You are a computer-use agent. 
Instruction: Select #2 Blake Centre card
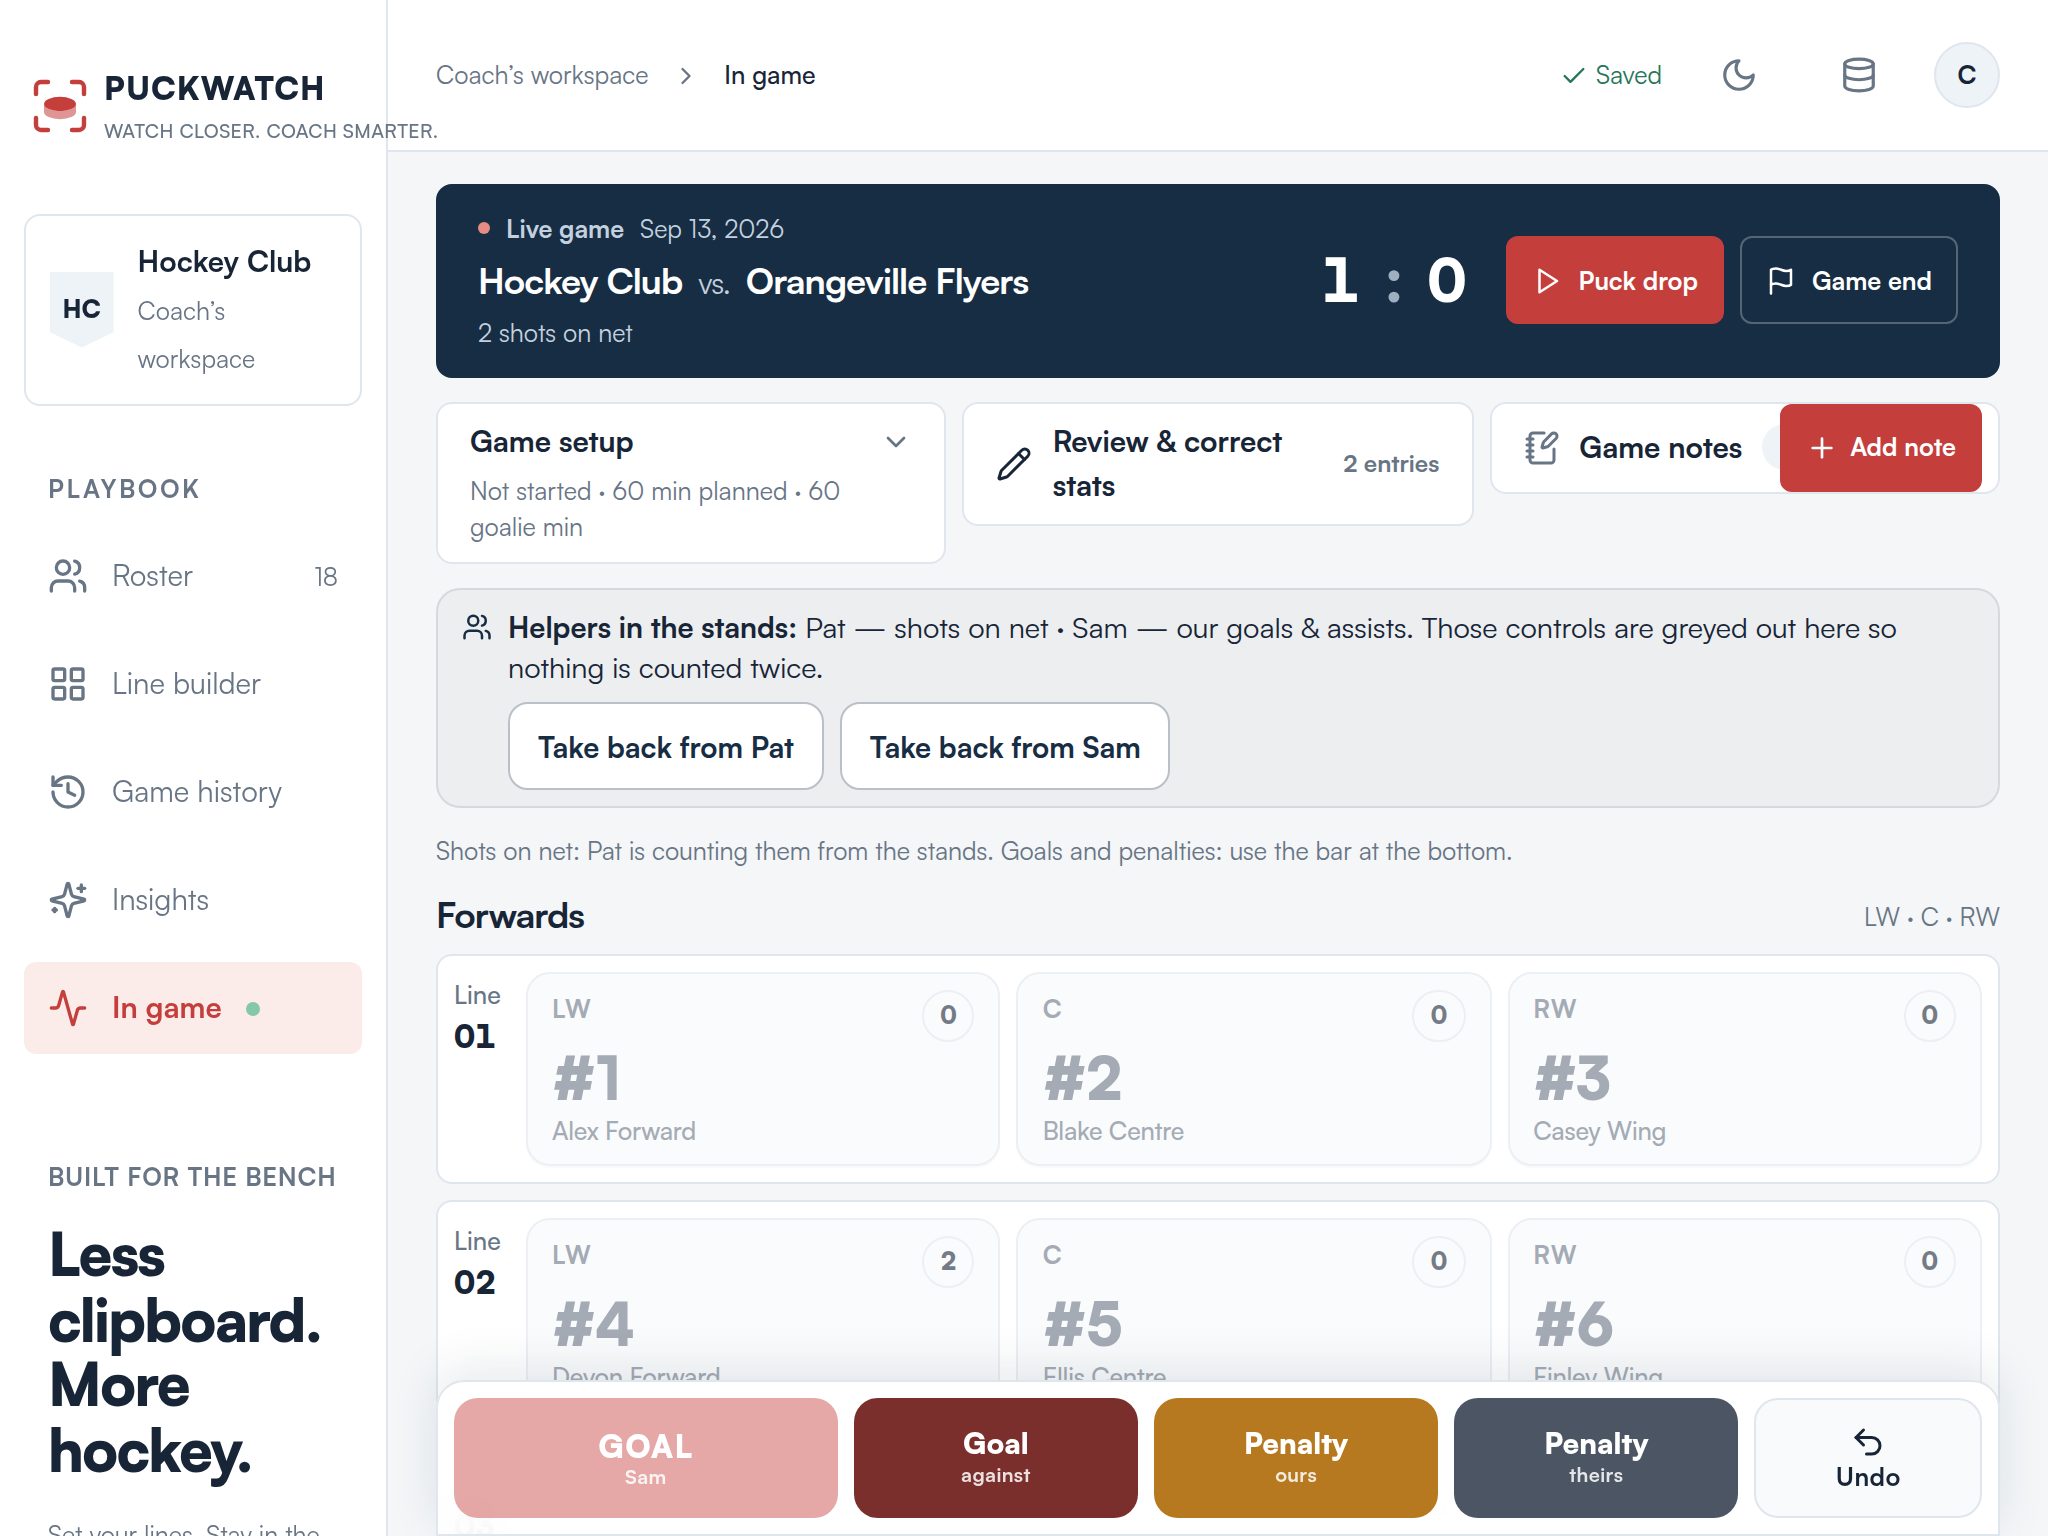tap(1253, 1069)
